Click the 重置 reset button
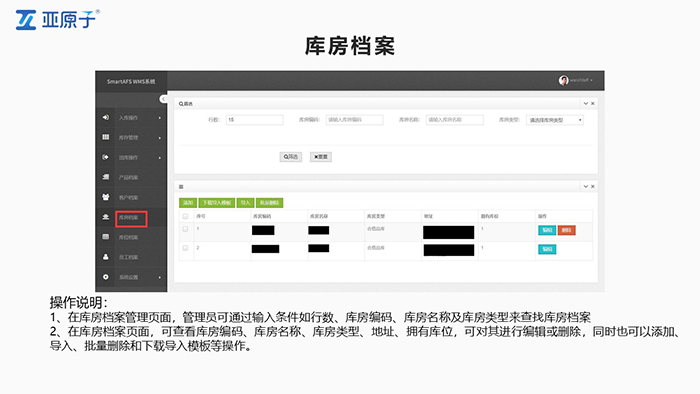This screenshot has width=700, height=394. click(321, 157)
